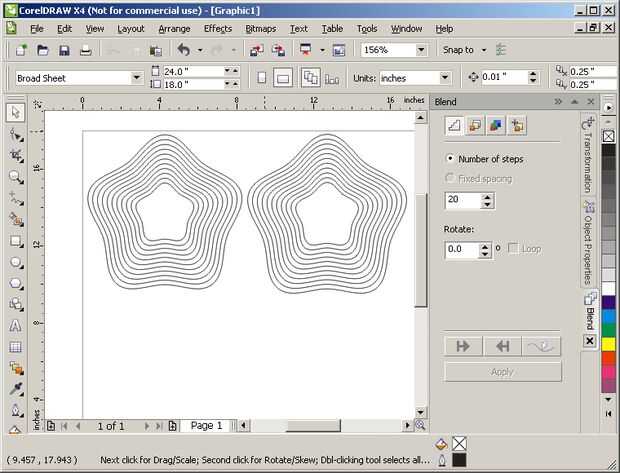This screenshot has width=620, height=473.
Task: Click the blend Path button
Action: coord(541,346)
